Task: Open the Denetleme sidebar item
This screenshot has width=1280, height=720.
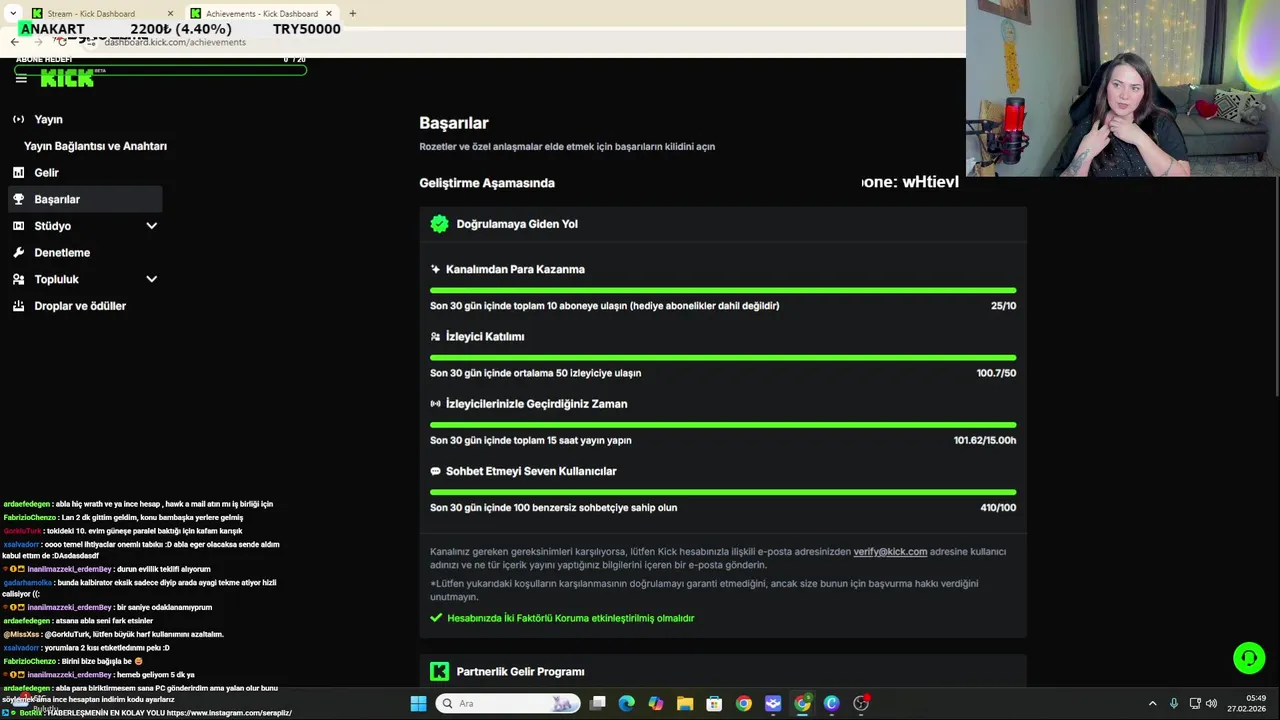Action: [x=85, y=252]
